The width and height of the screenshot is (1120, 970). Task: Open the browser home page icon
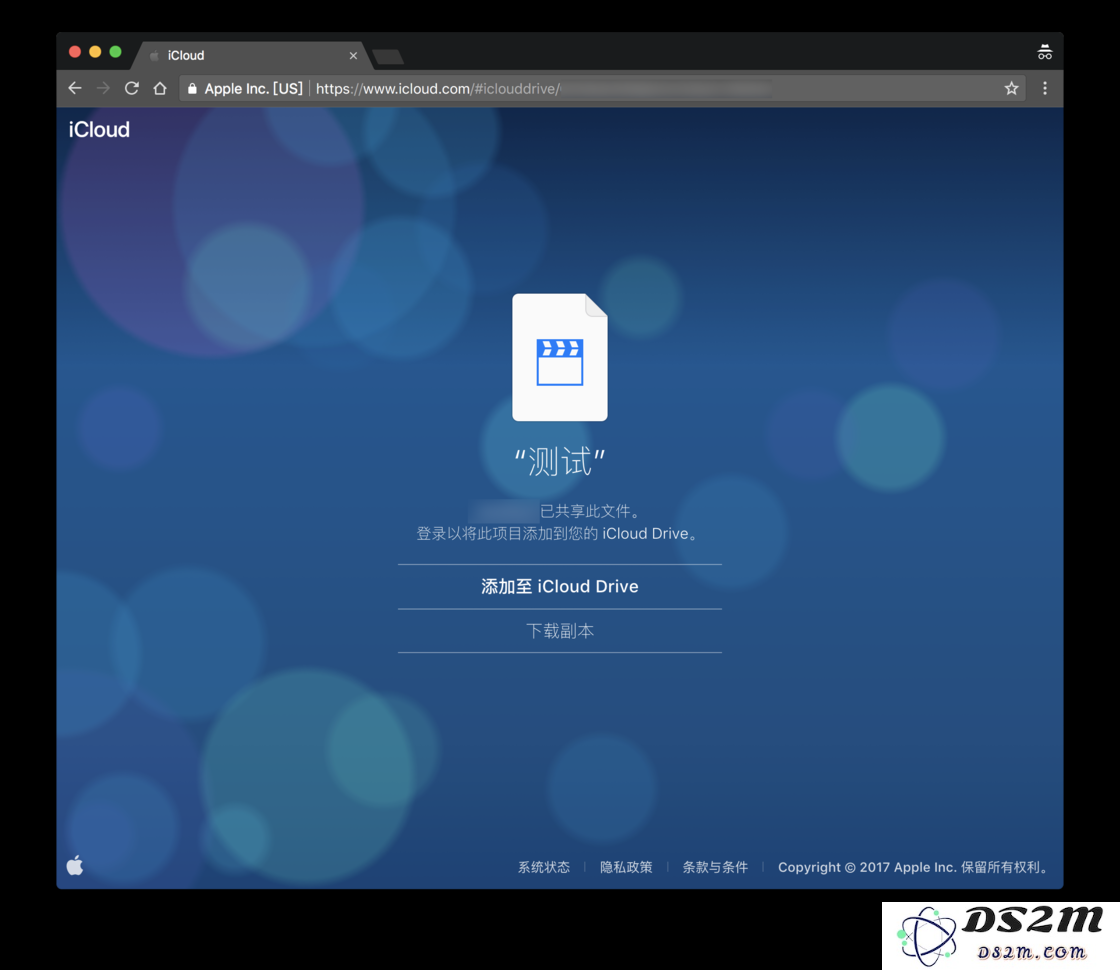pos(160,89)
